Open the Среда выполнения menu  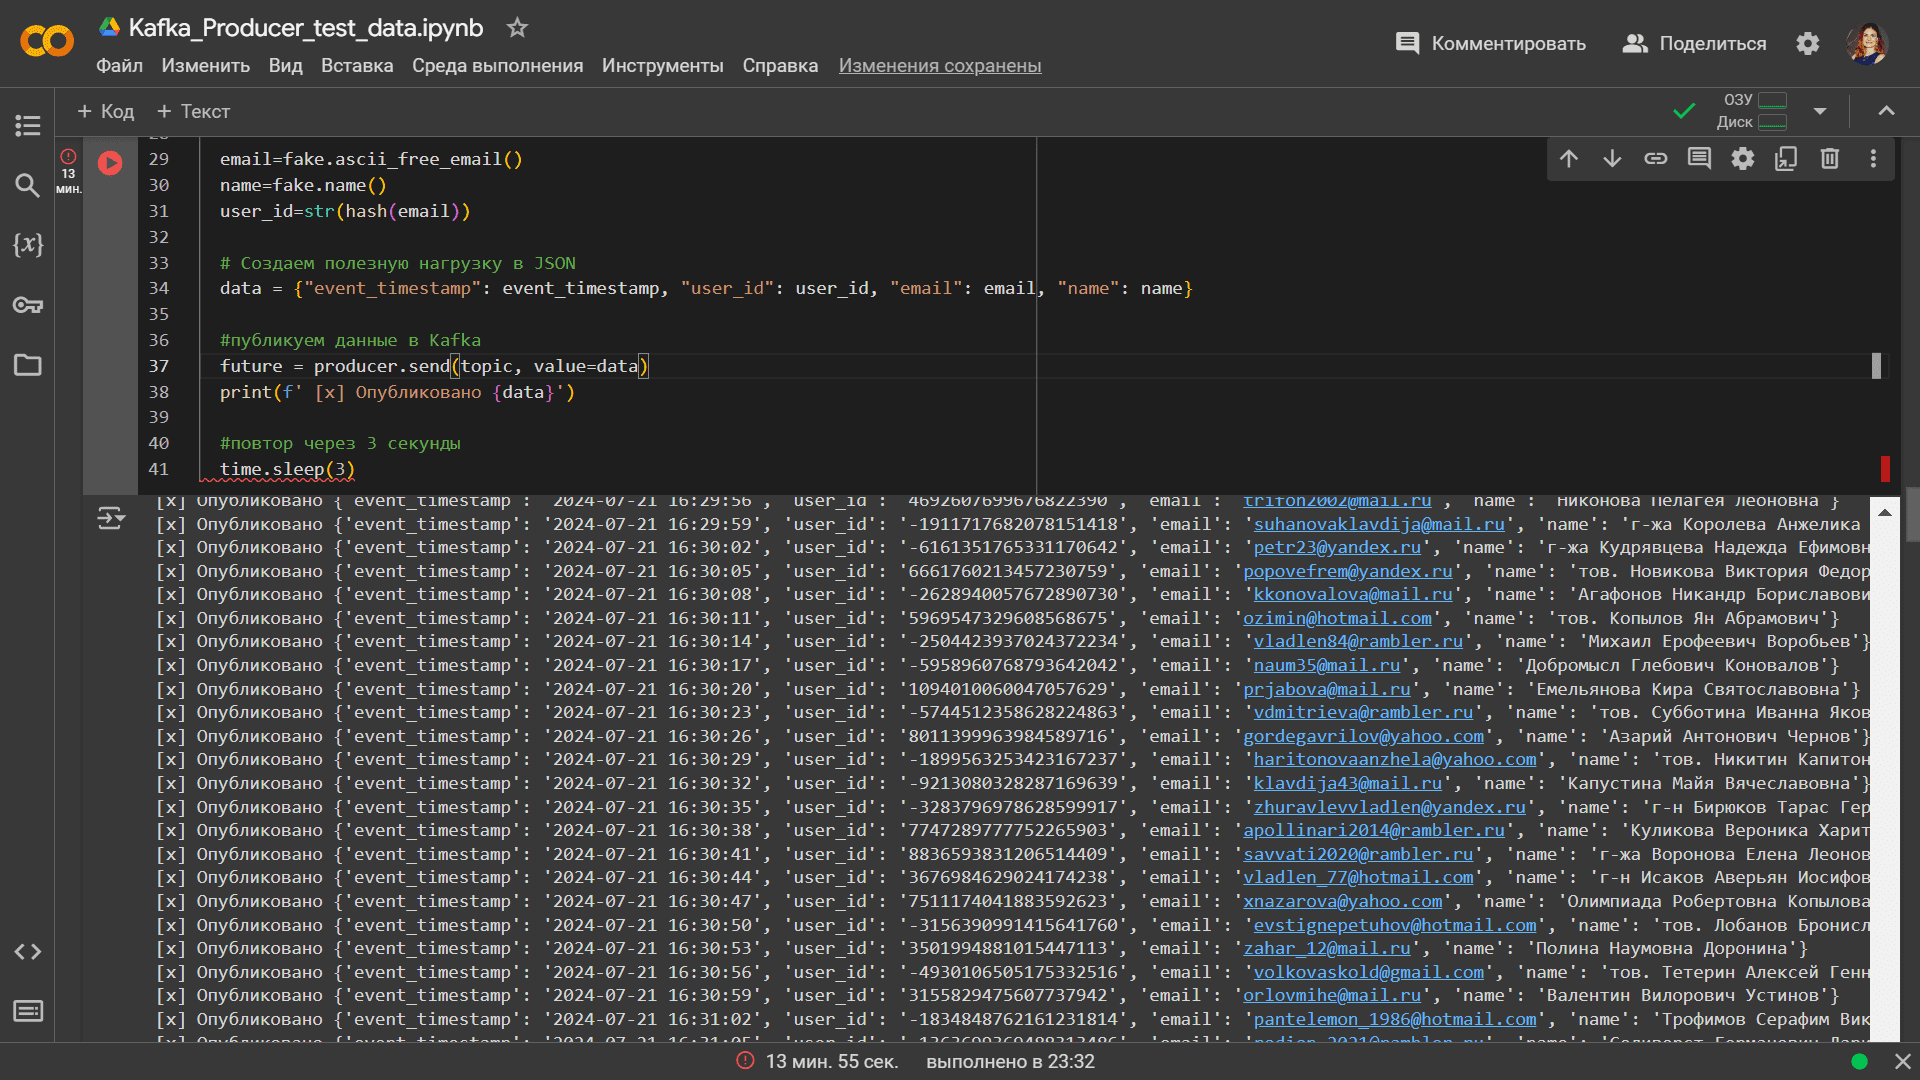tap(497, 66)
